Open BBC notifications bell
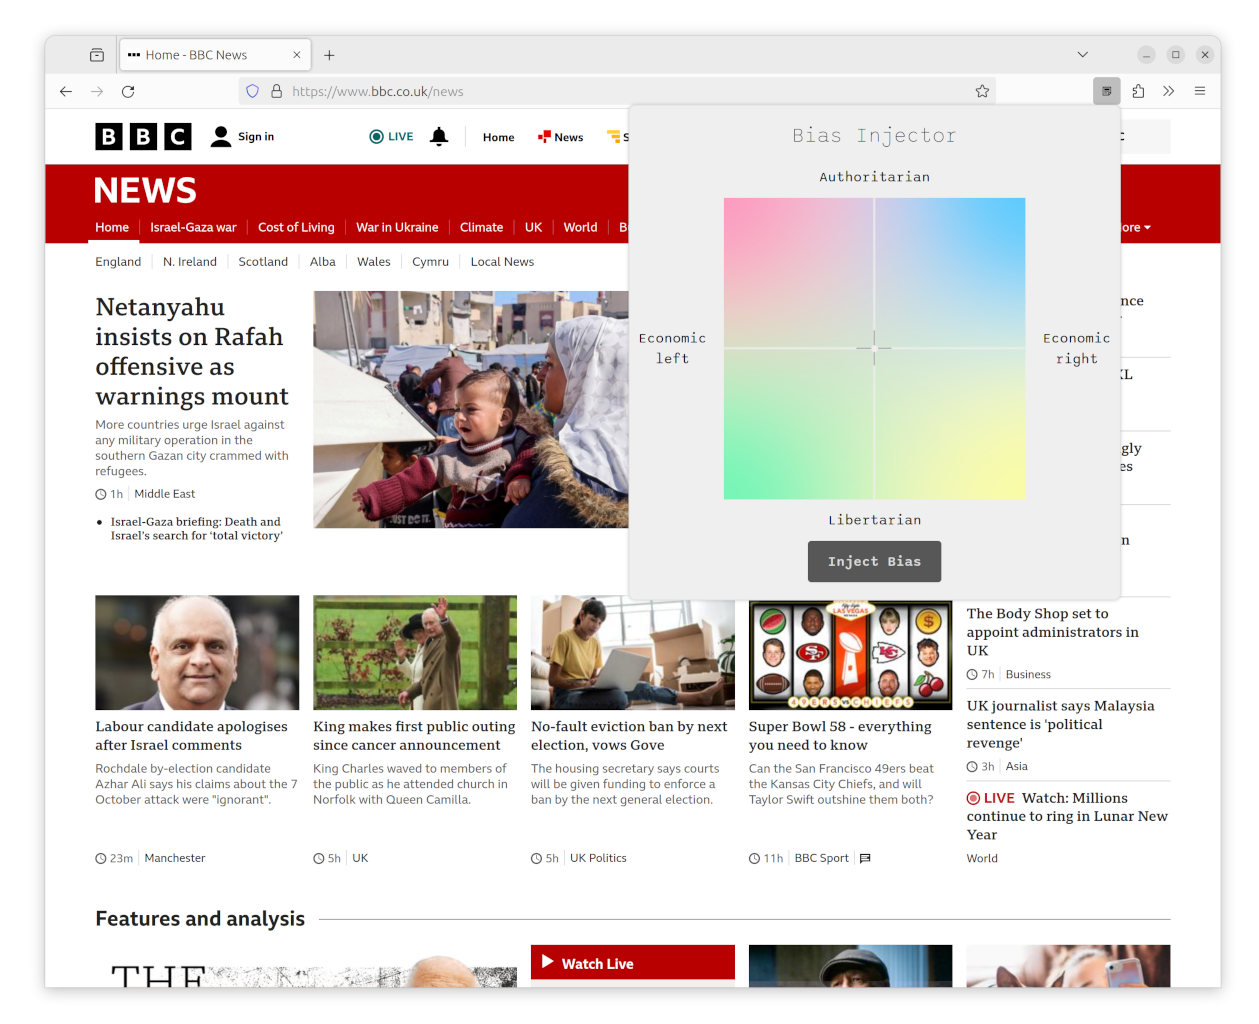This screenshot has height=1024, width=1259. [439, 136]
